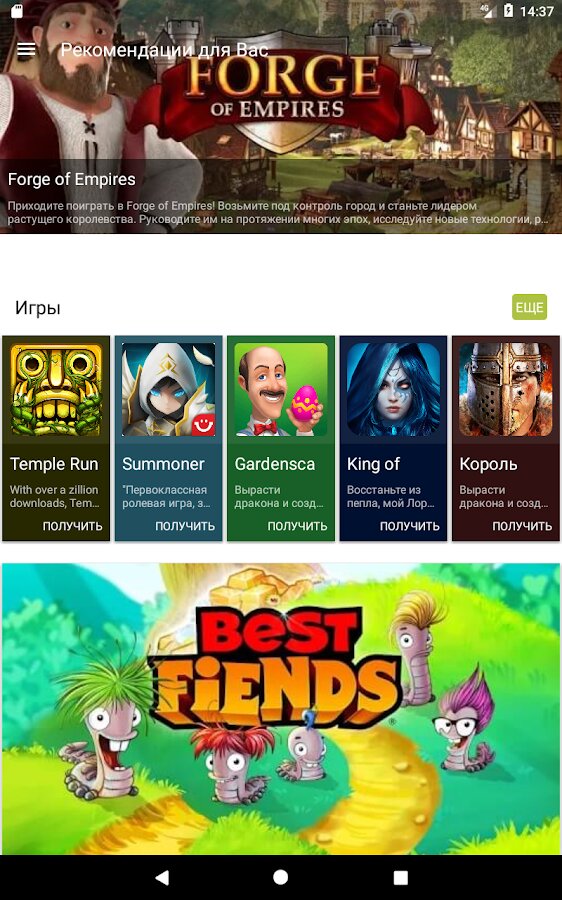
Task: Tap the battery status icon
Action: tap(508, 10)
